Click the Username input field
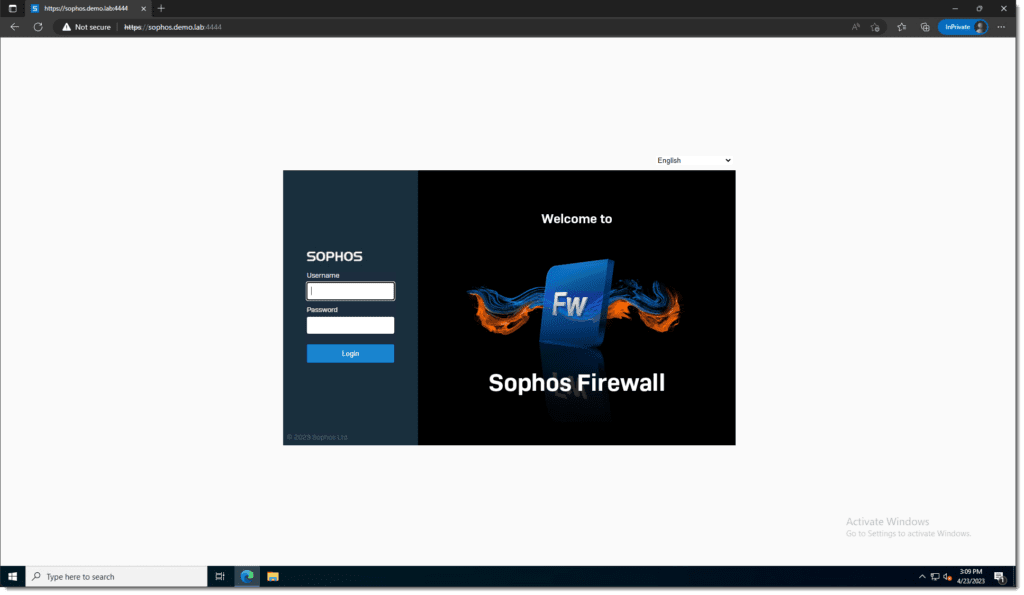The image size is (1024, 595). (351, 291)
